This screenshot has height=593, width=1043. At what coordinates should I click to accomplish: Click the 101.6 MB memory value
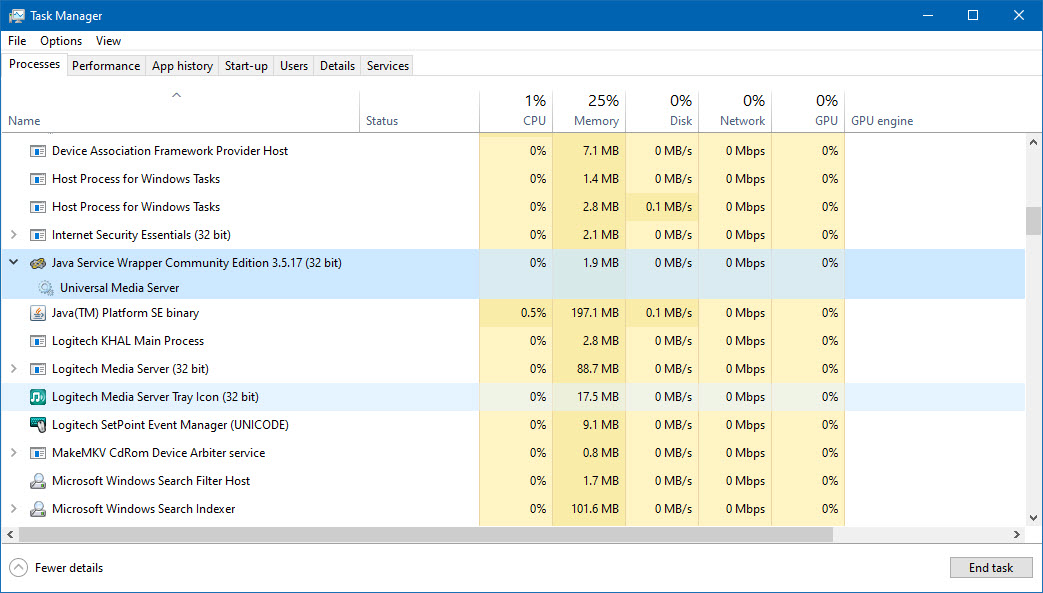(x=595, y=508)
